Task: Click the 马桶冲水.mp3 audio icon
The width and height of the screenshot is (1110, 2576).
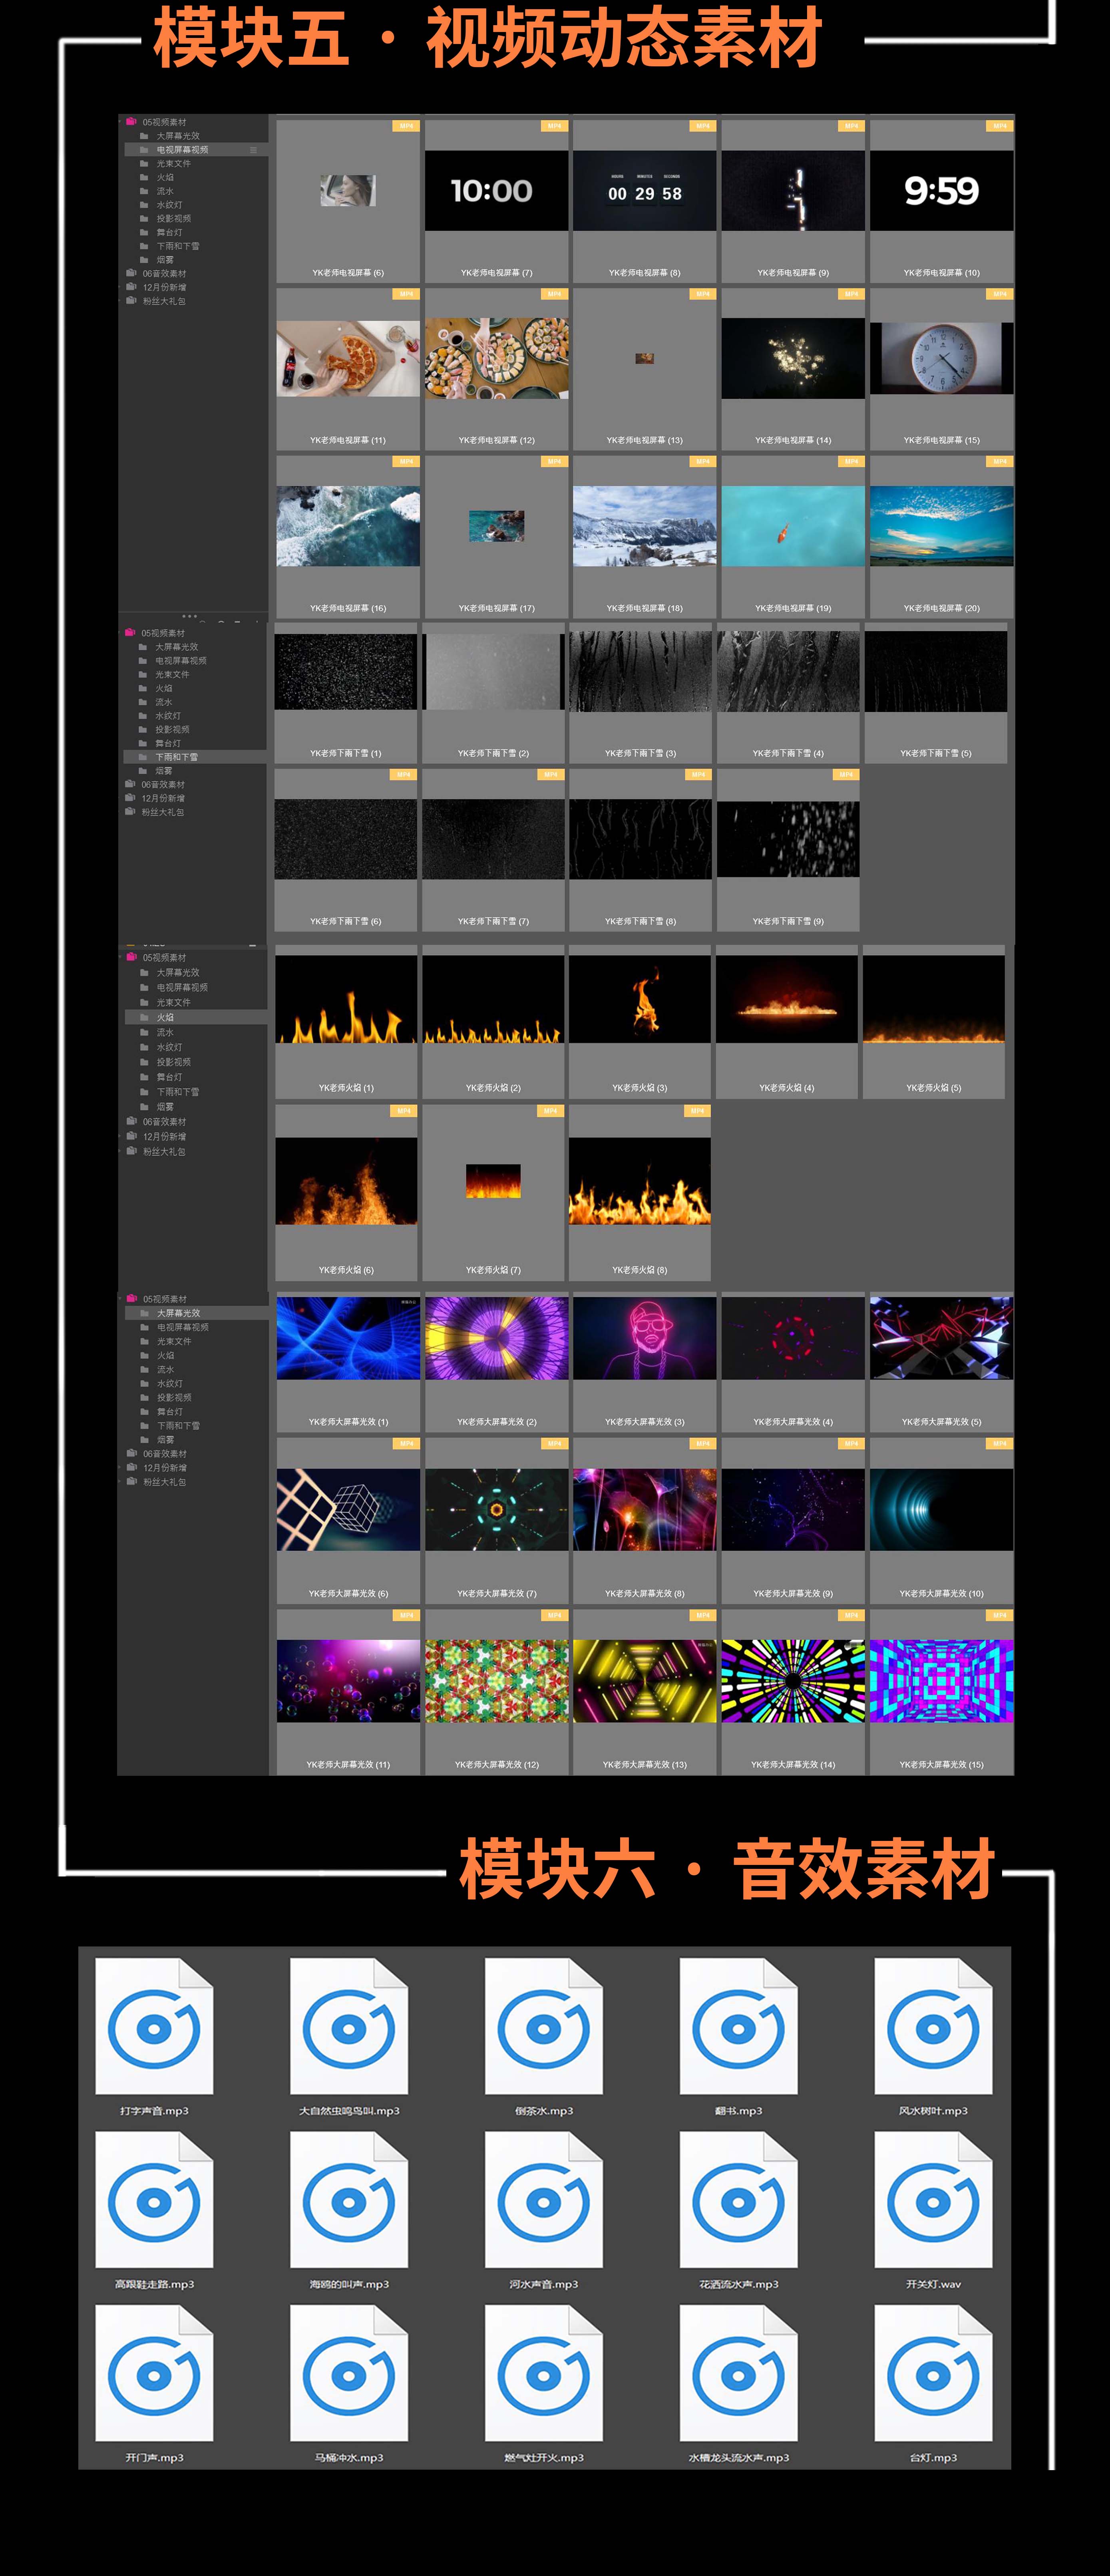Action: click(x=349, y=2373)
